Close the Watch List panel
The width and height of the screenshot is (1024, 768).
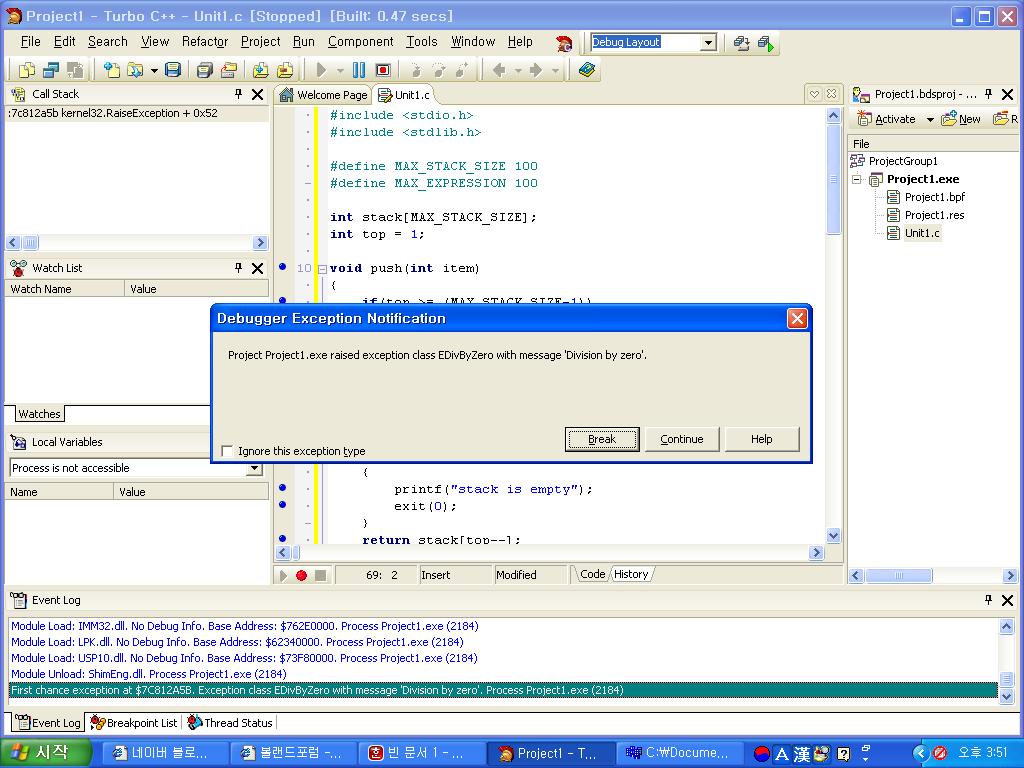257,268
